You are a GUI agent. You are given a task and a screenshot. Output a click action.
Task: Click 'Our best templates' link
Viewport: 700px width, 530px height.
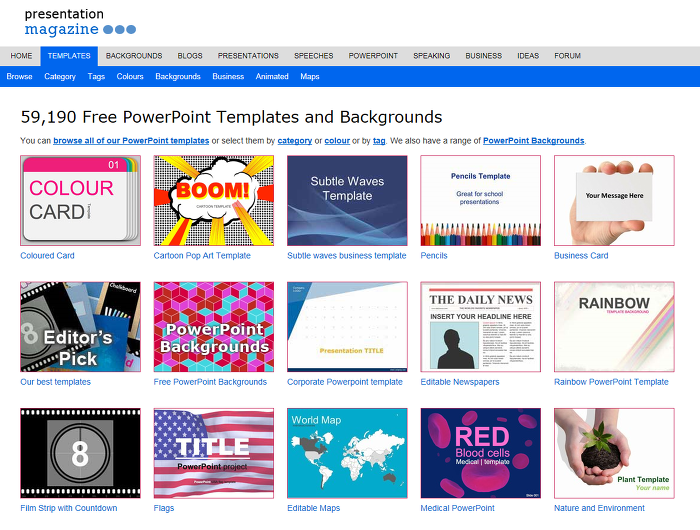pyautogui.click(x=55, y=382)
